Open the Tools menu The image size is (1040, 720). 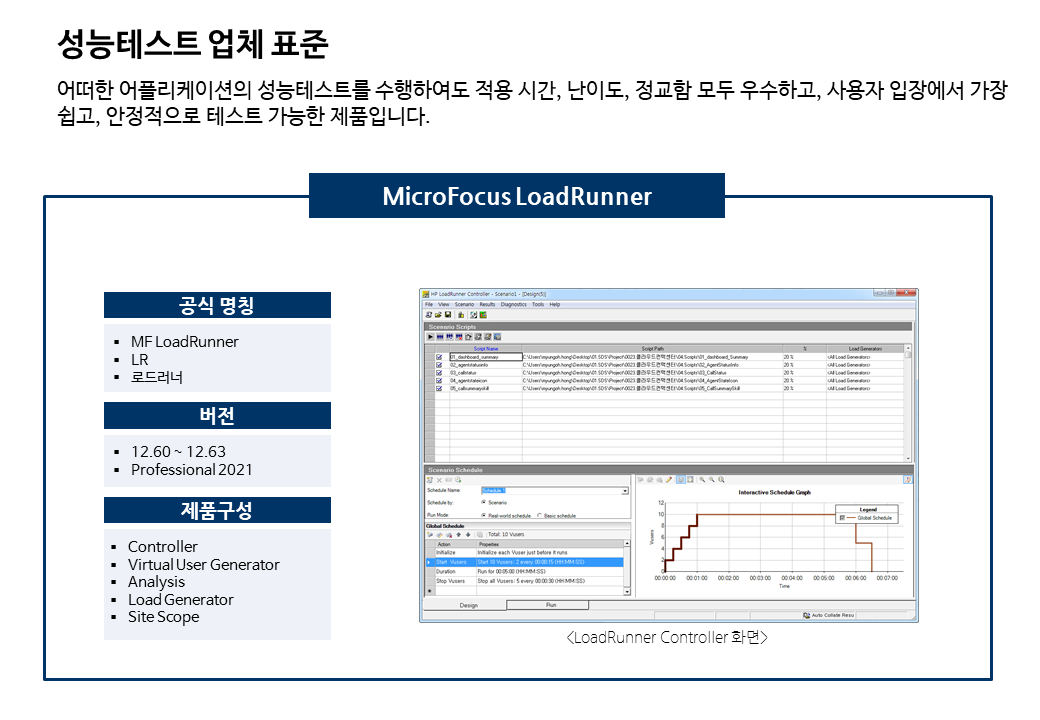click(x=538, y=304)
